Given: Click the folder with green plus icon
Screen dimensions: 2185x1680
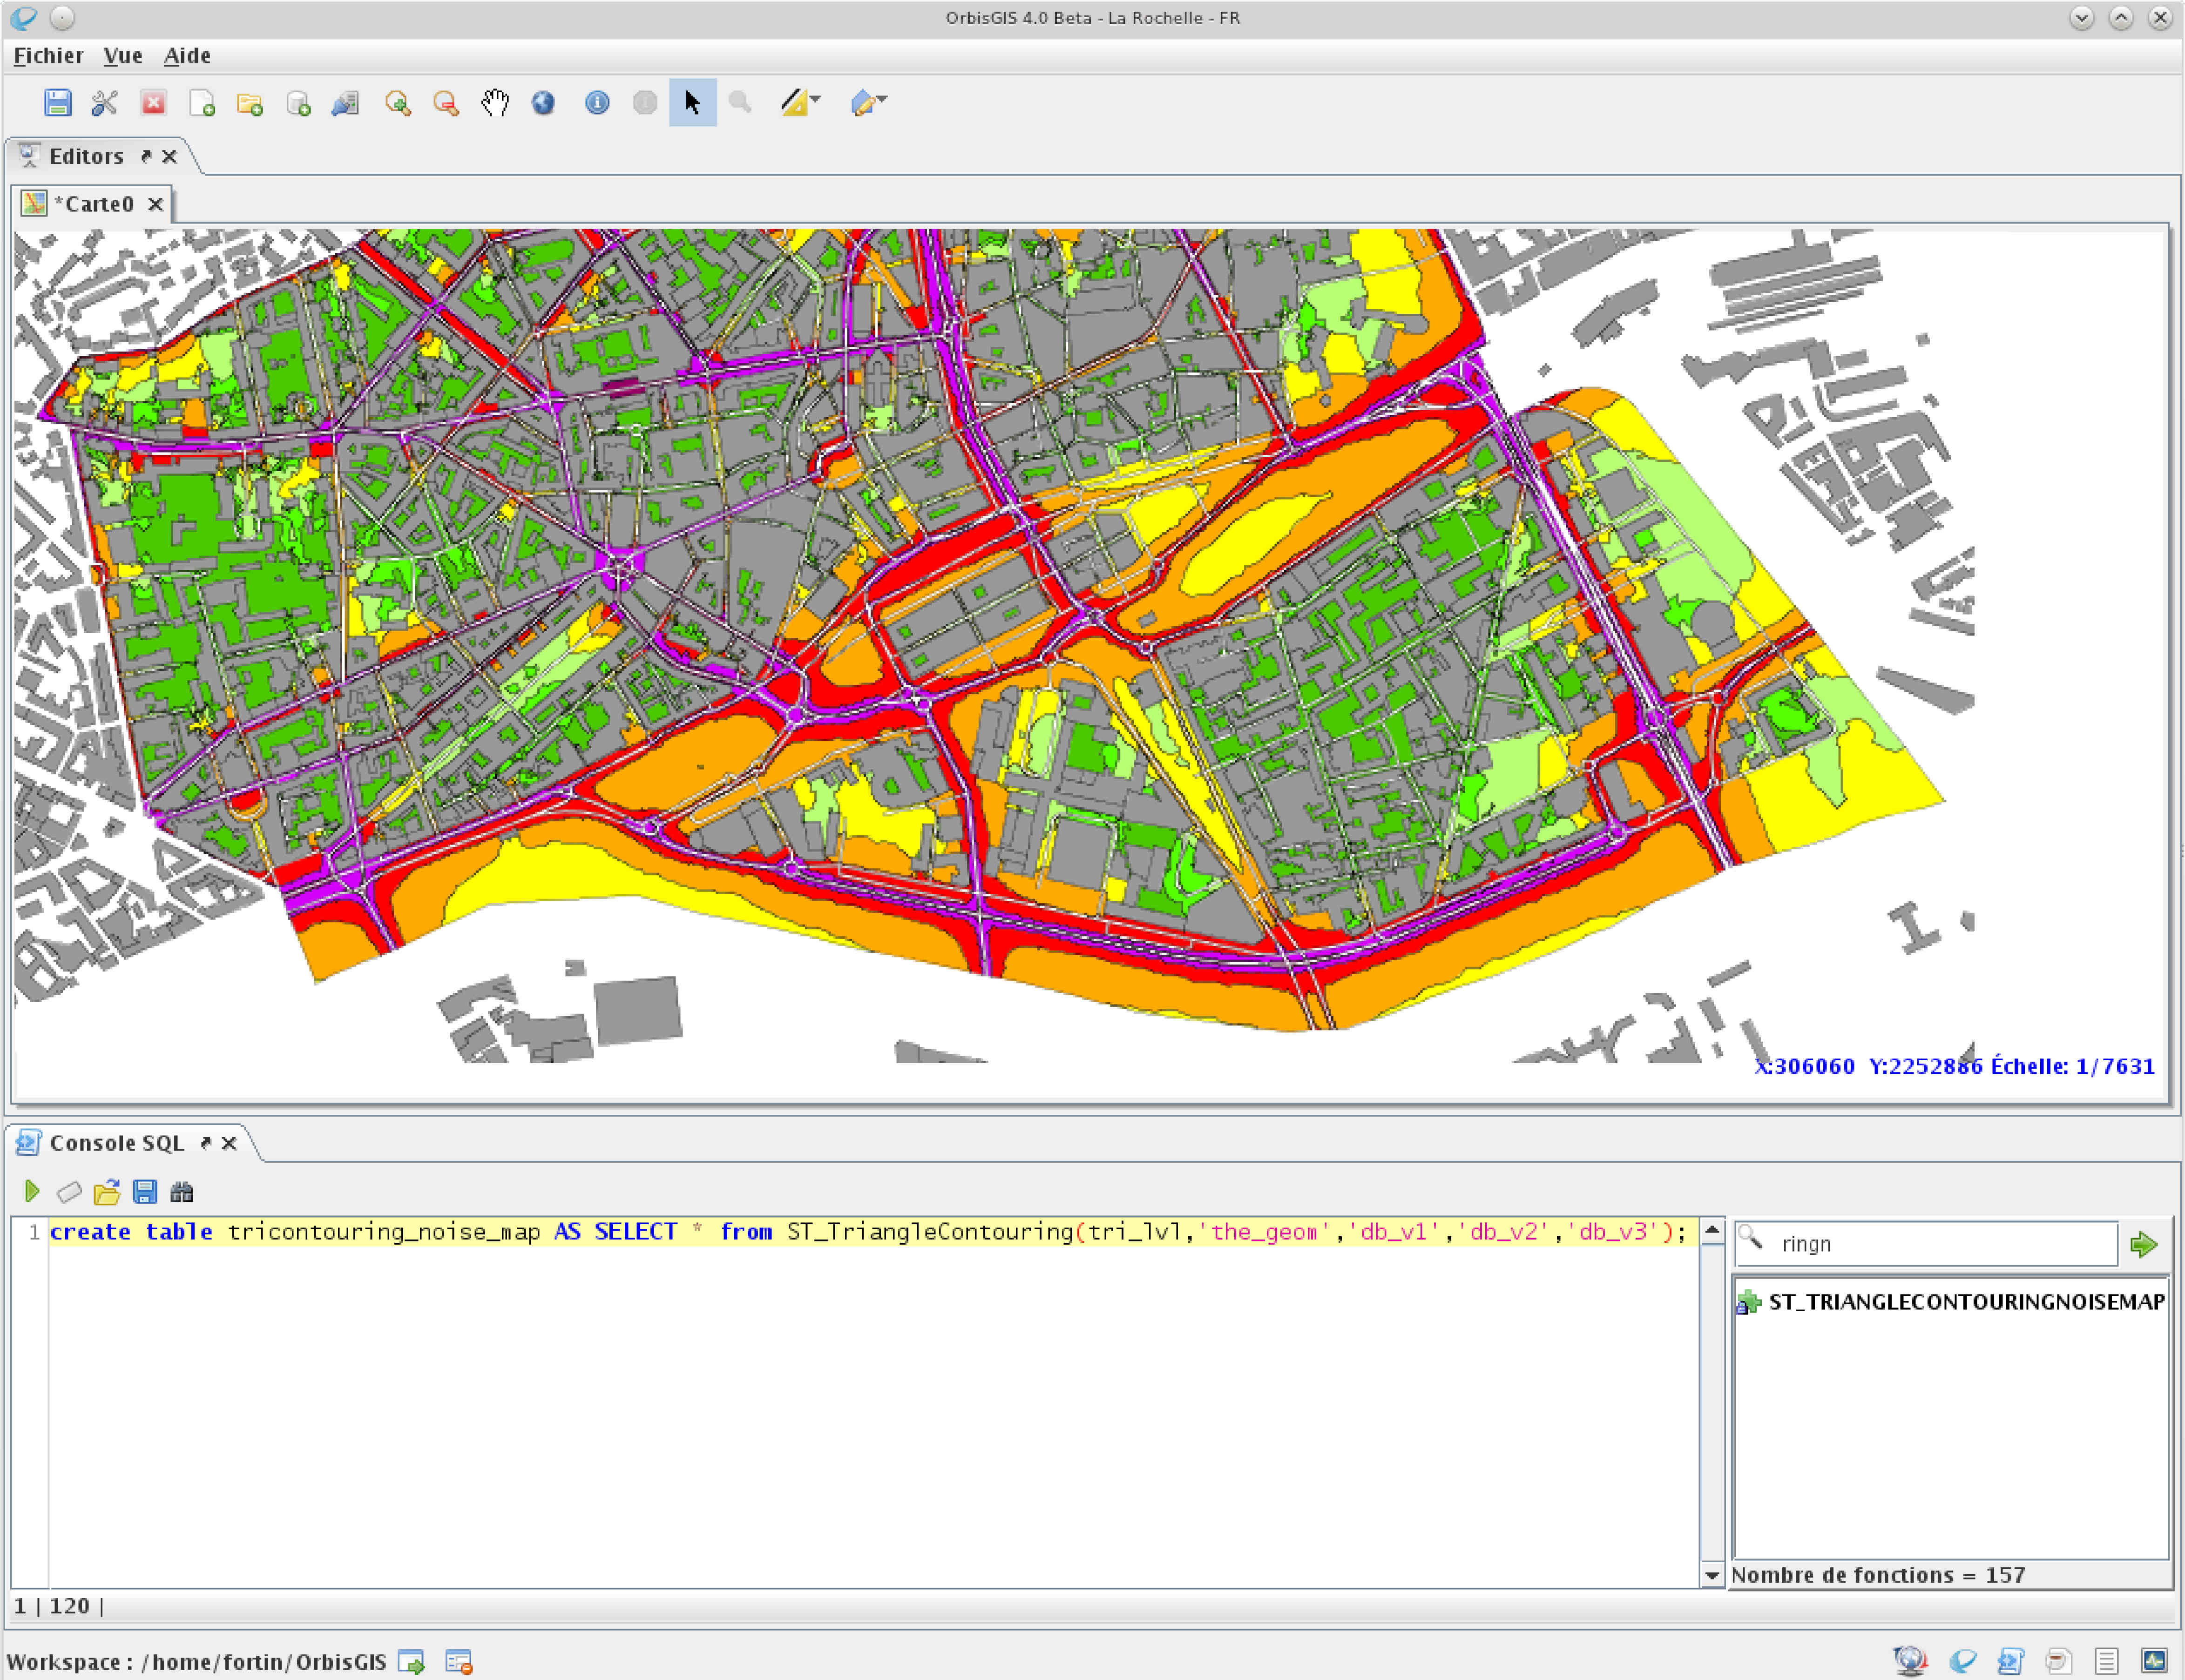Looking at the screenshot, I should (x=250, y=104).
